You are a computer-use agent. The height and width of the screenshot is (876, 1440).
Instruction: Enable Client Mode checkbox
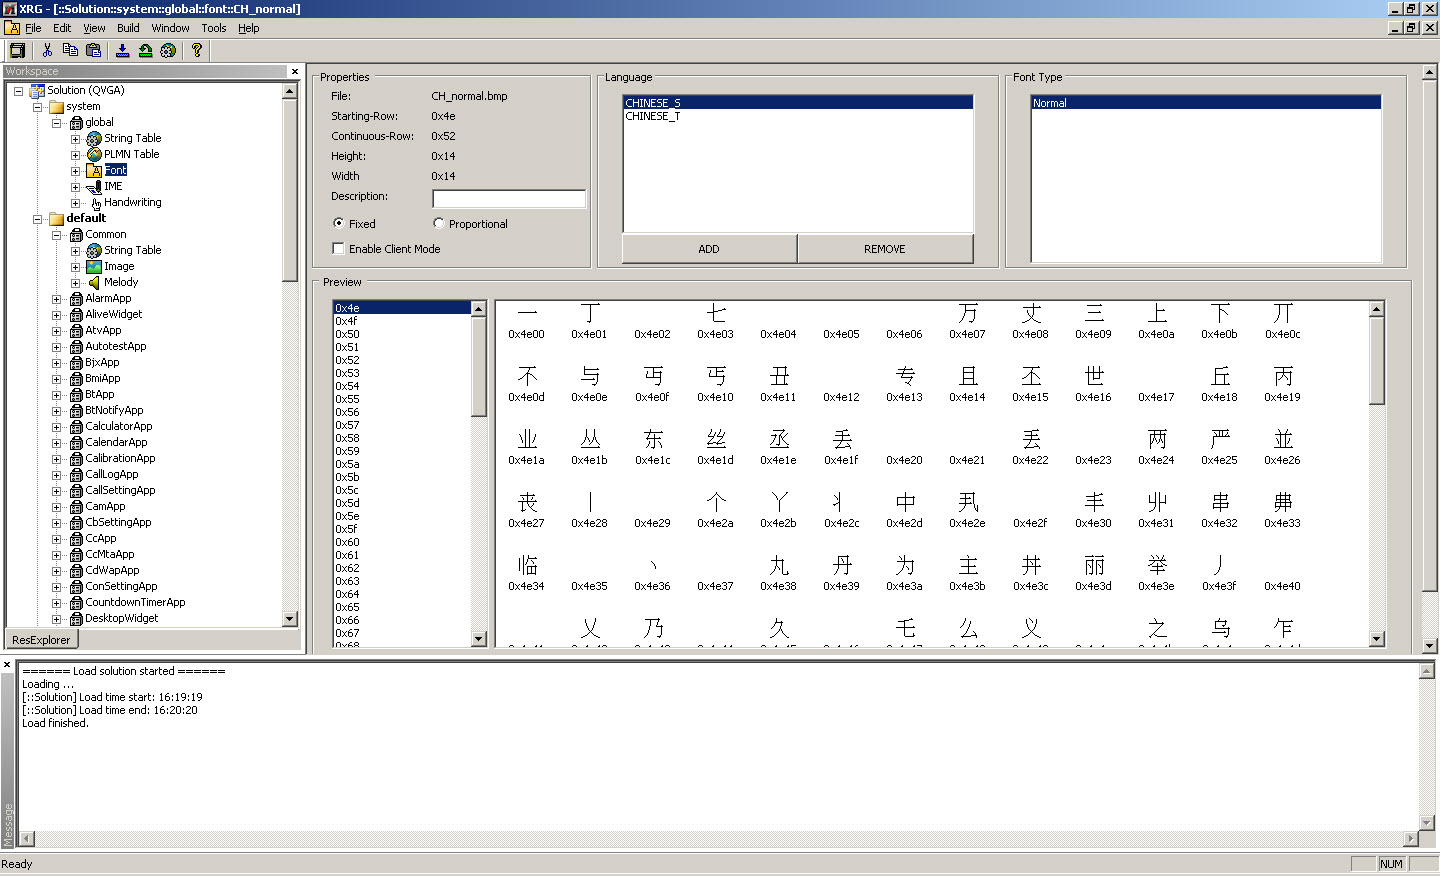pos(339,248)
